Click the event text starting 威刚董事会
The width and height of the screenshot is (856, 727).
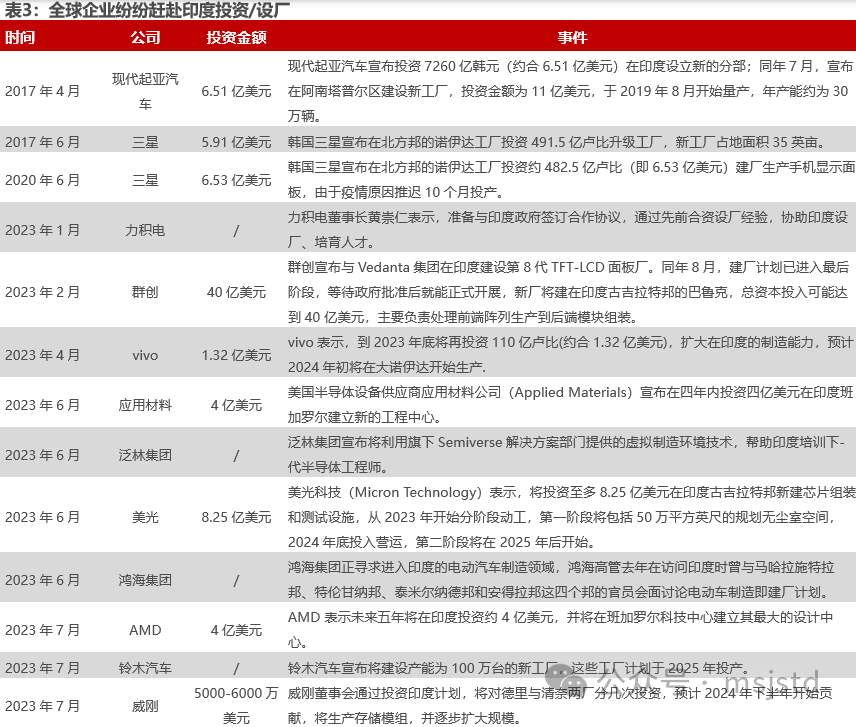coord(560,706)
